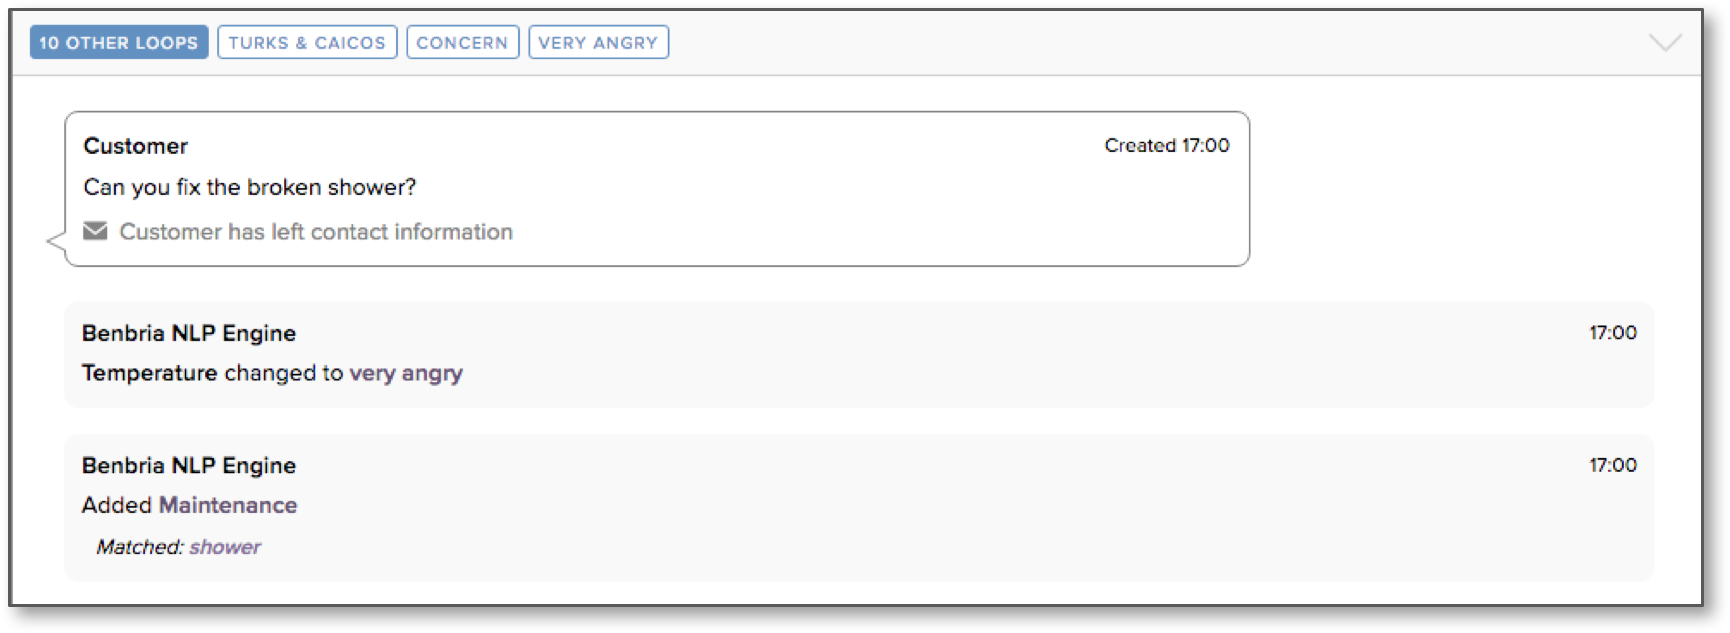Click the envelope contact information icon

point(95,231)
